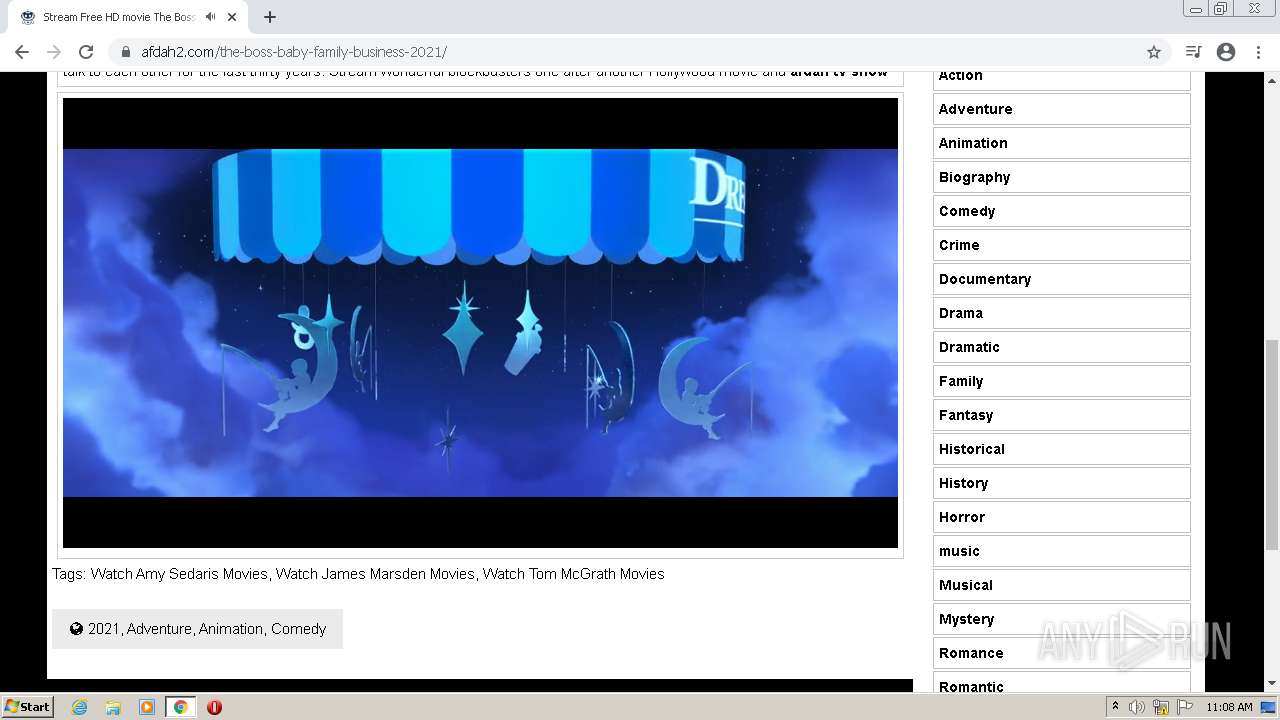Launch Internet Explorer from taskbar

80,707
